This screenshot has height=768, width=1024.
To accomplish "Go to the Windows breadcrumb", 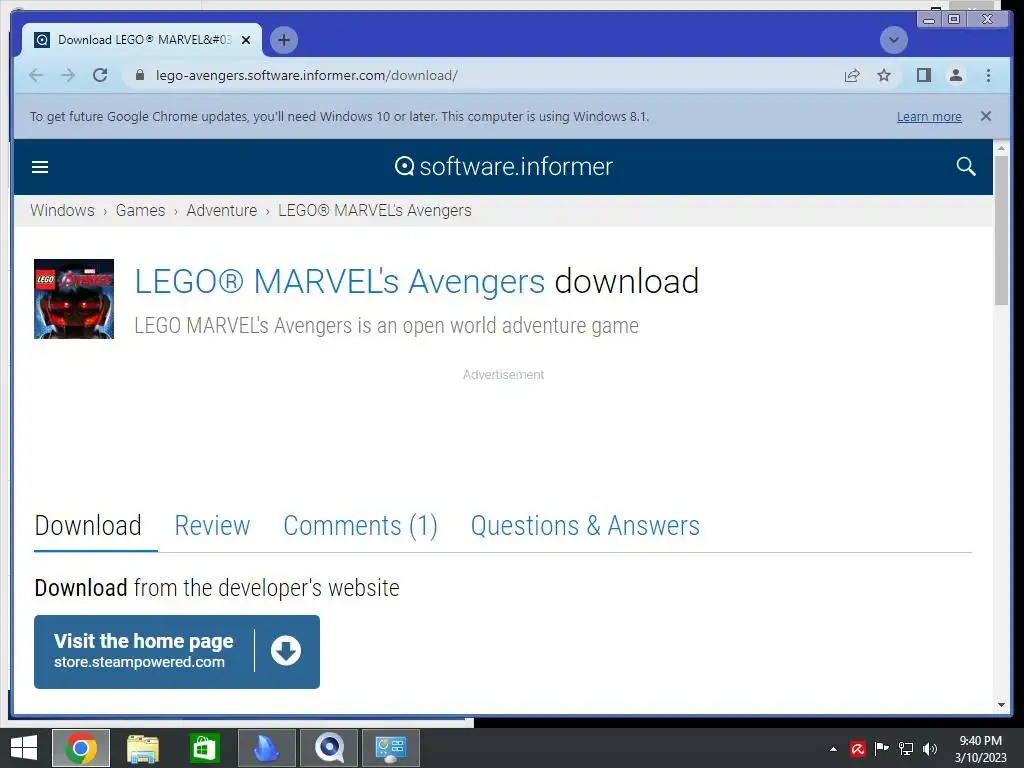I will (x=62, y=210).
